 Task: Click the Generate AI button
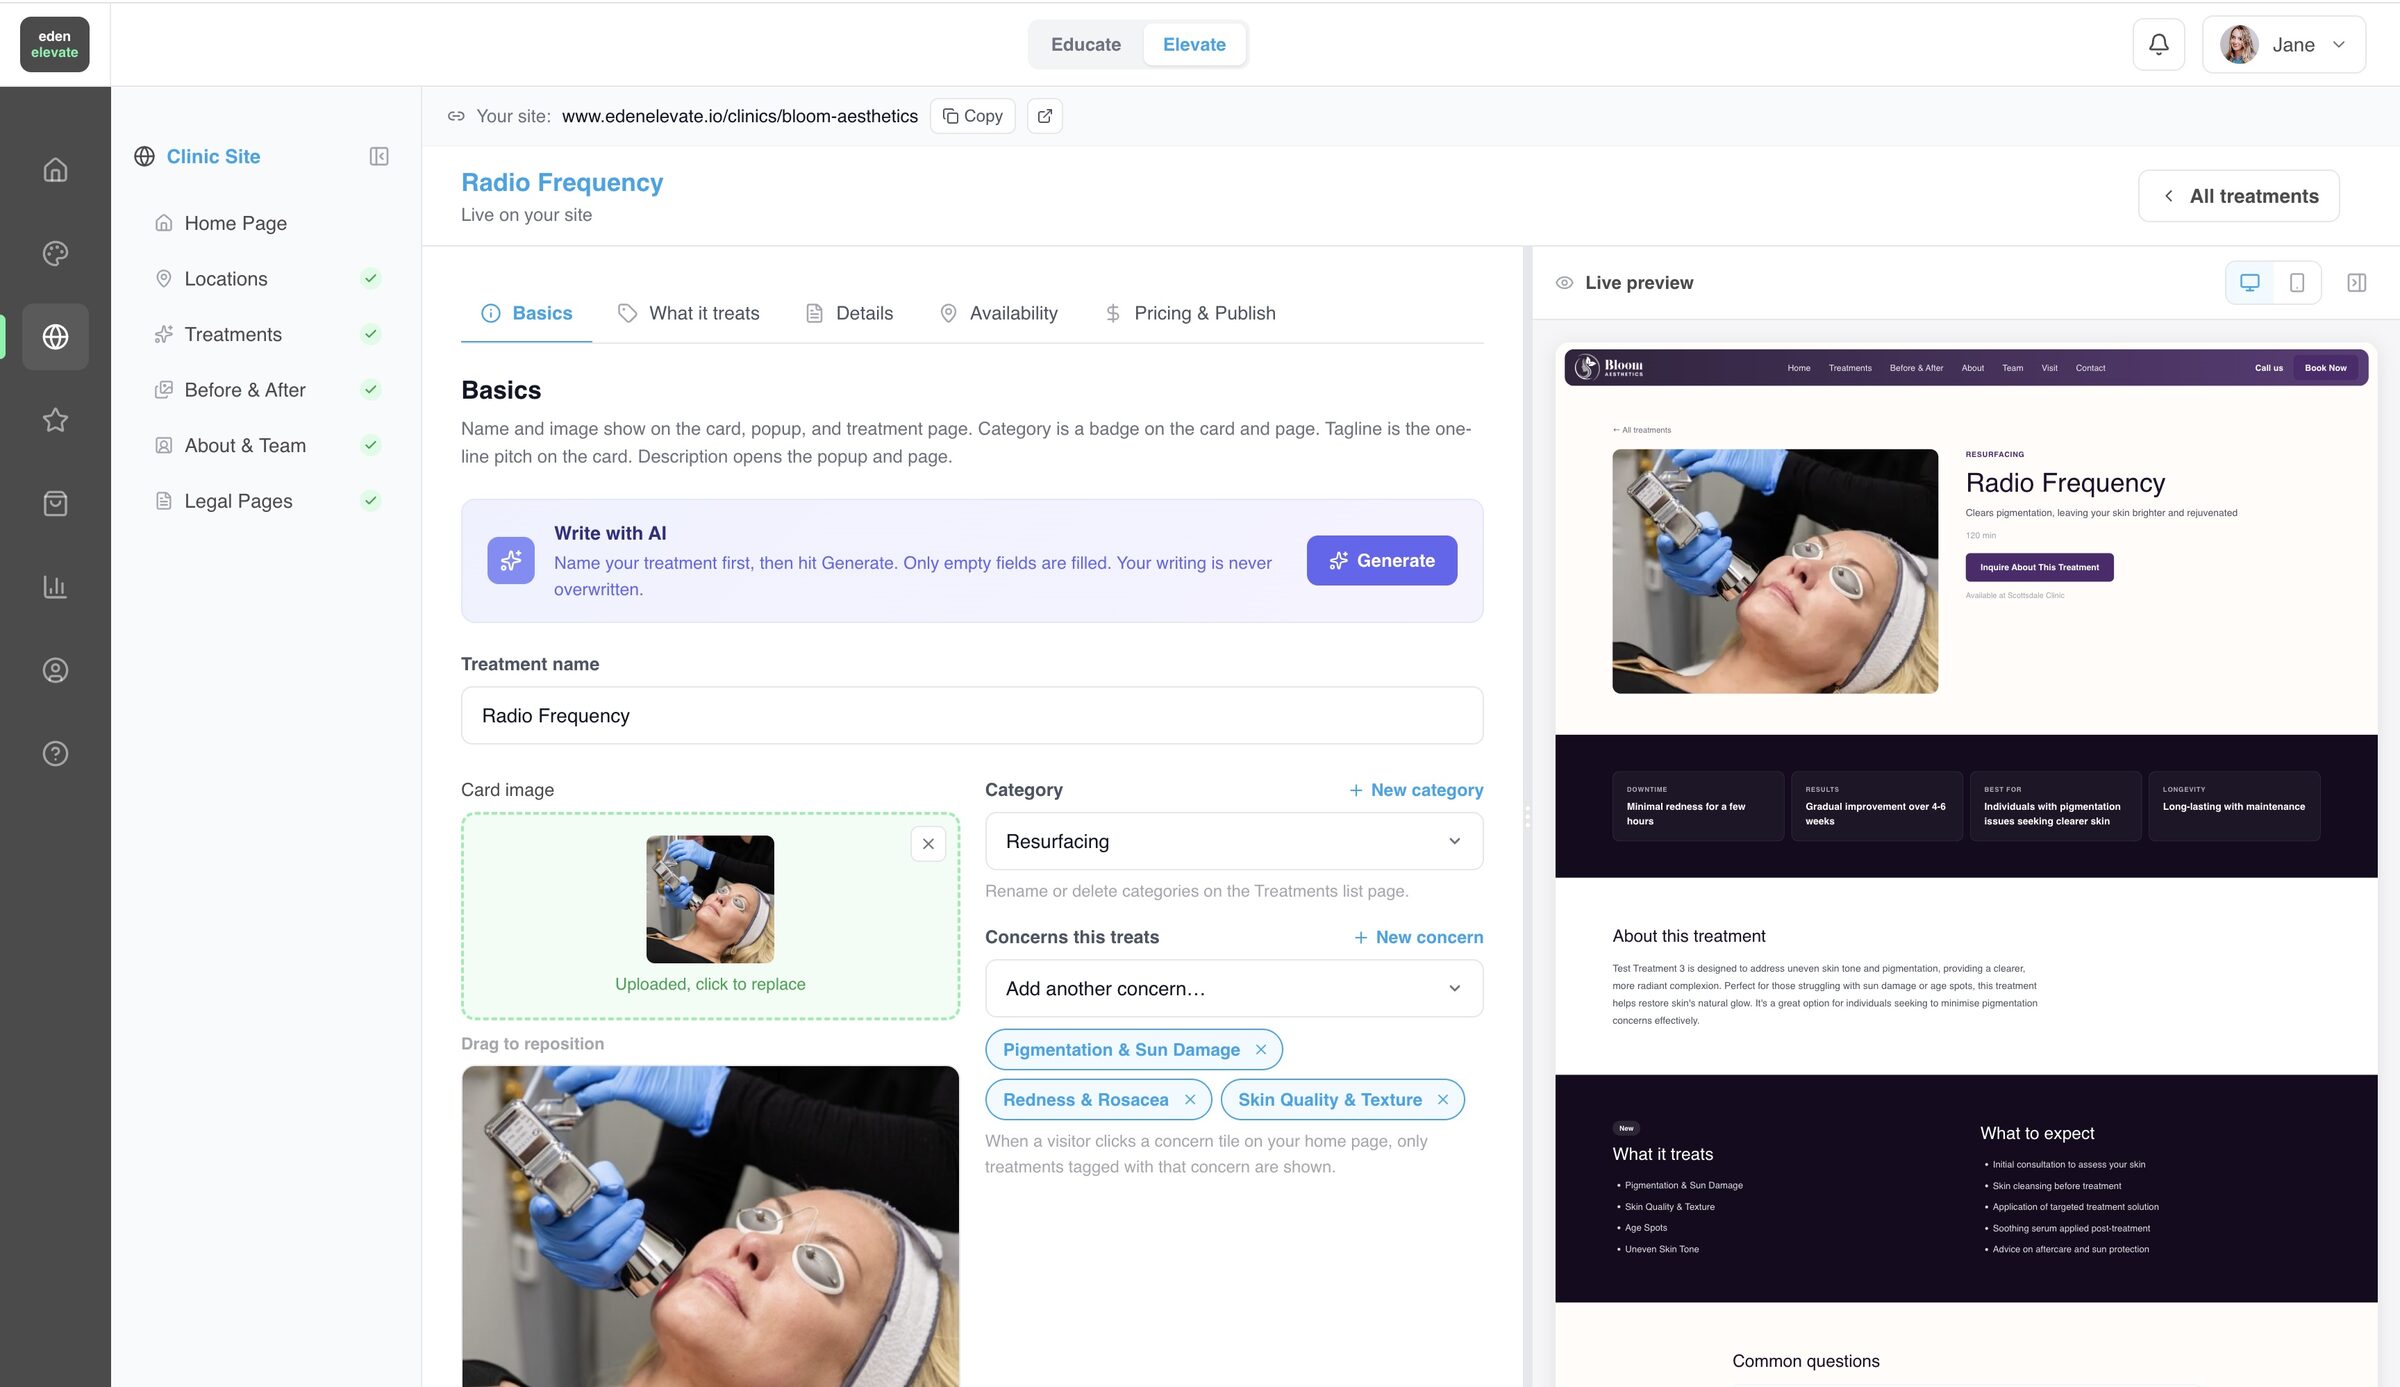pos(1382,560)
